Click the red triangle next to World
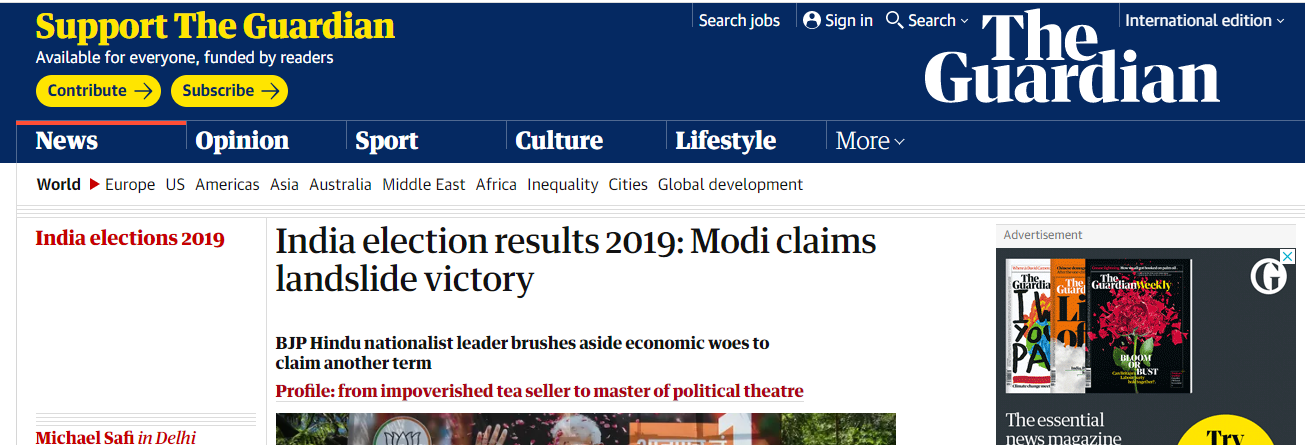This screenshot has height=445, width=1305. click(95, 184)
